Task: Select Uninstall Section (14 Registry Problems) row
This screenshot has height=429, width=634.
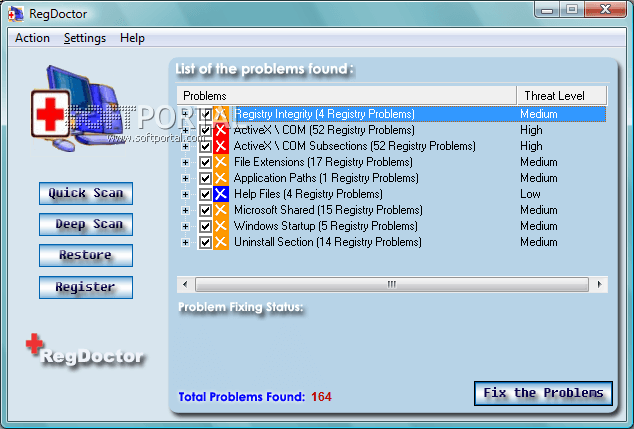Action: (328, 242)
